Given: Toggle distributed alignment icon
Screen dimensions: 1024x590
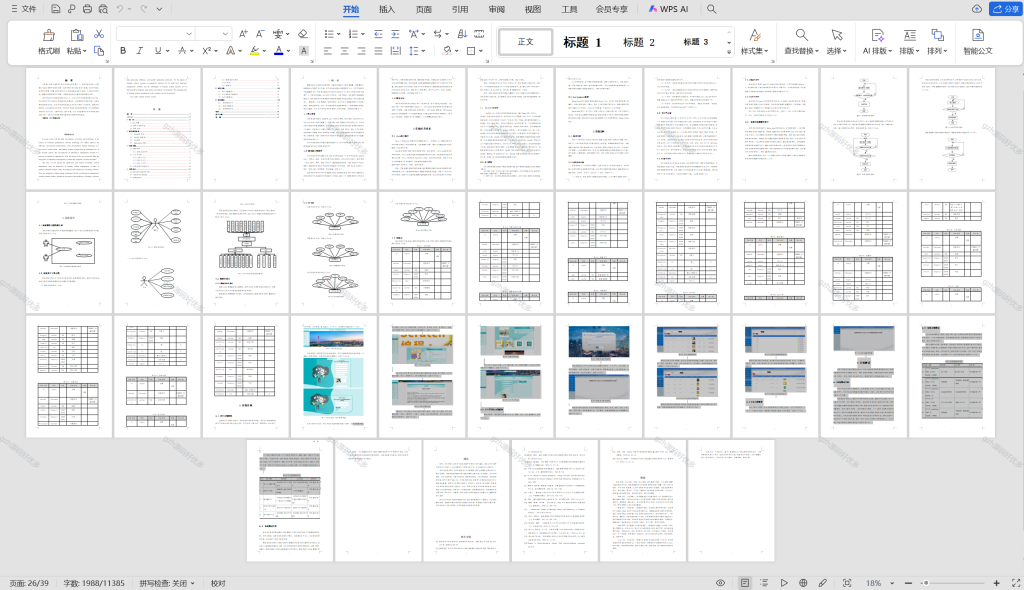Looking at the screenshot, I should (395, 50).
